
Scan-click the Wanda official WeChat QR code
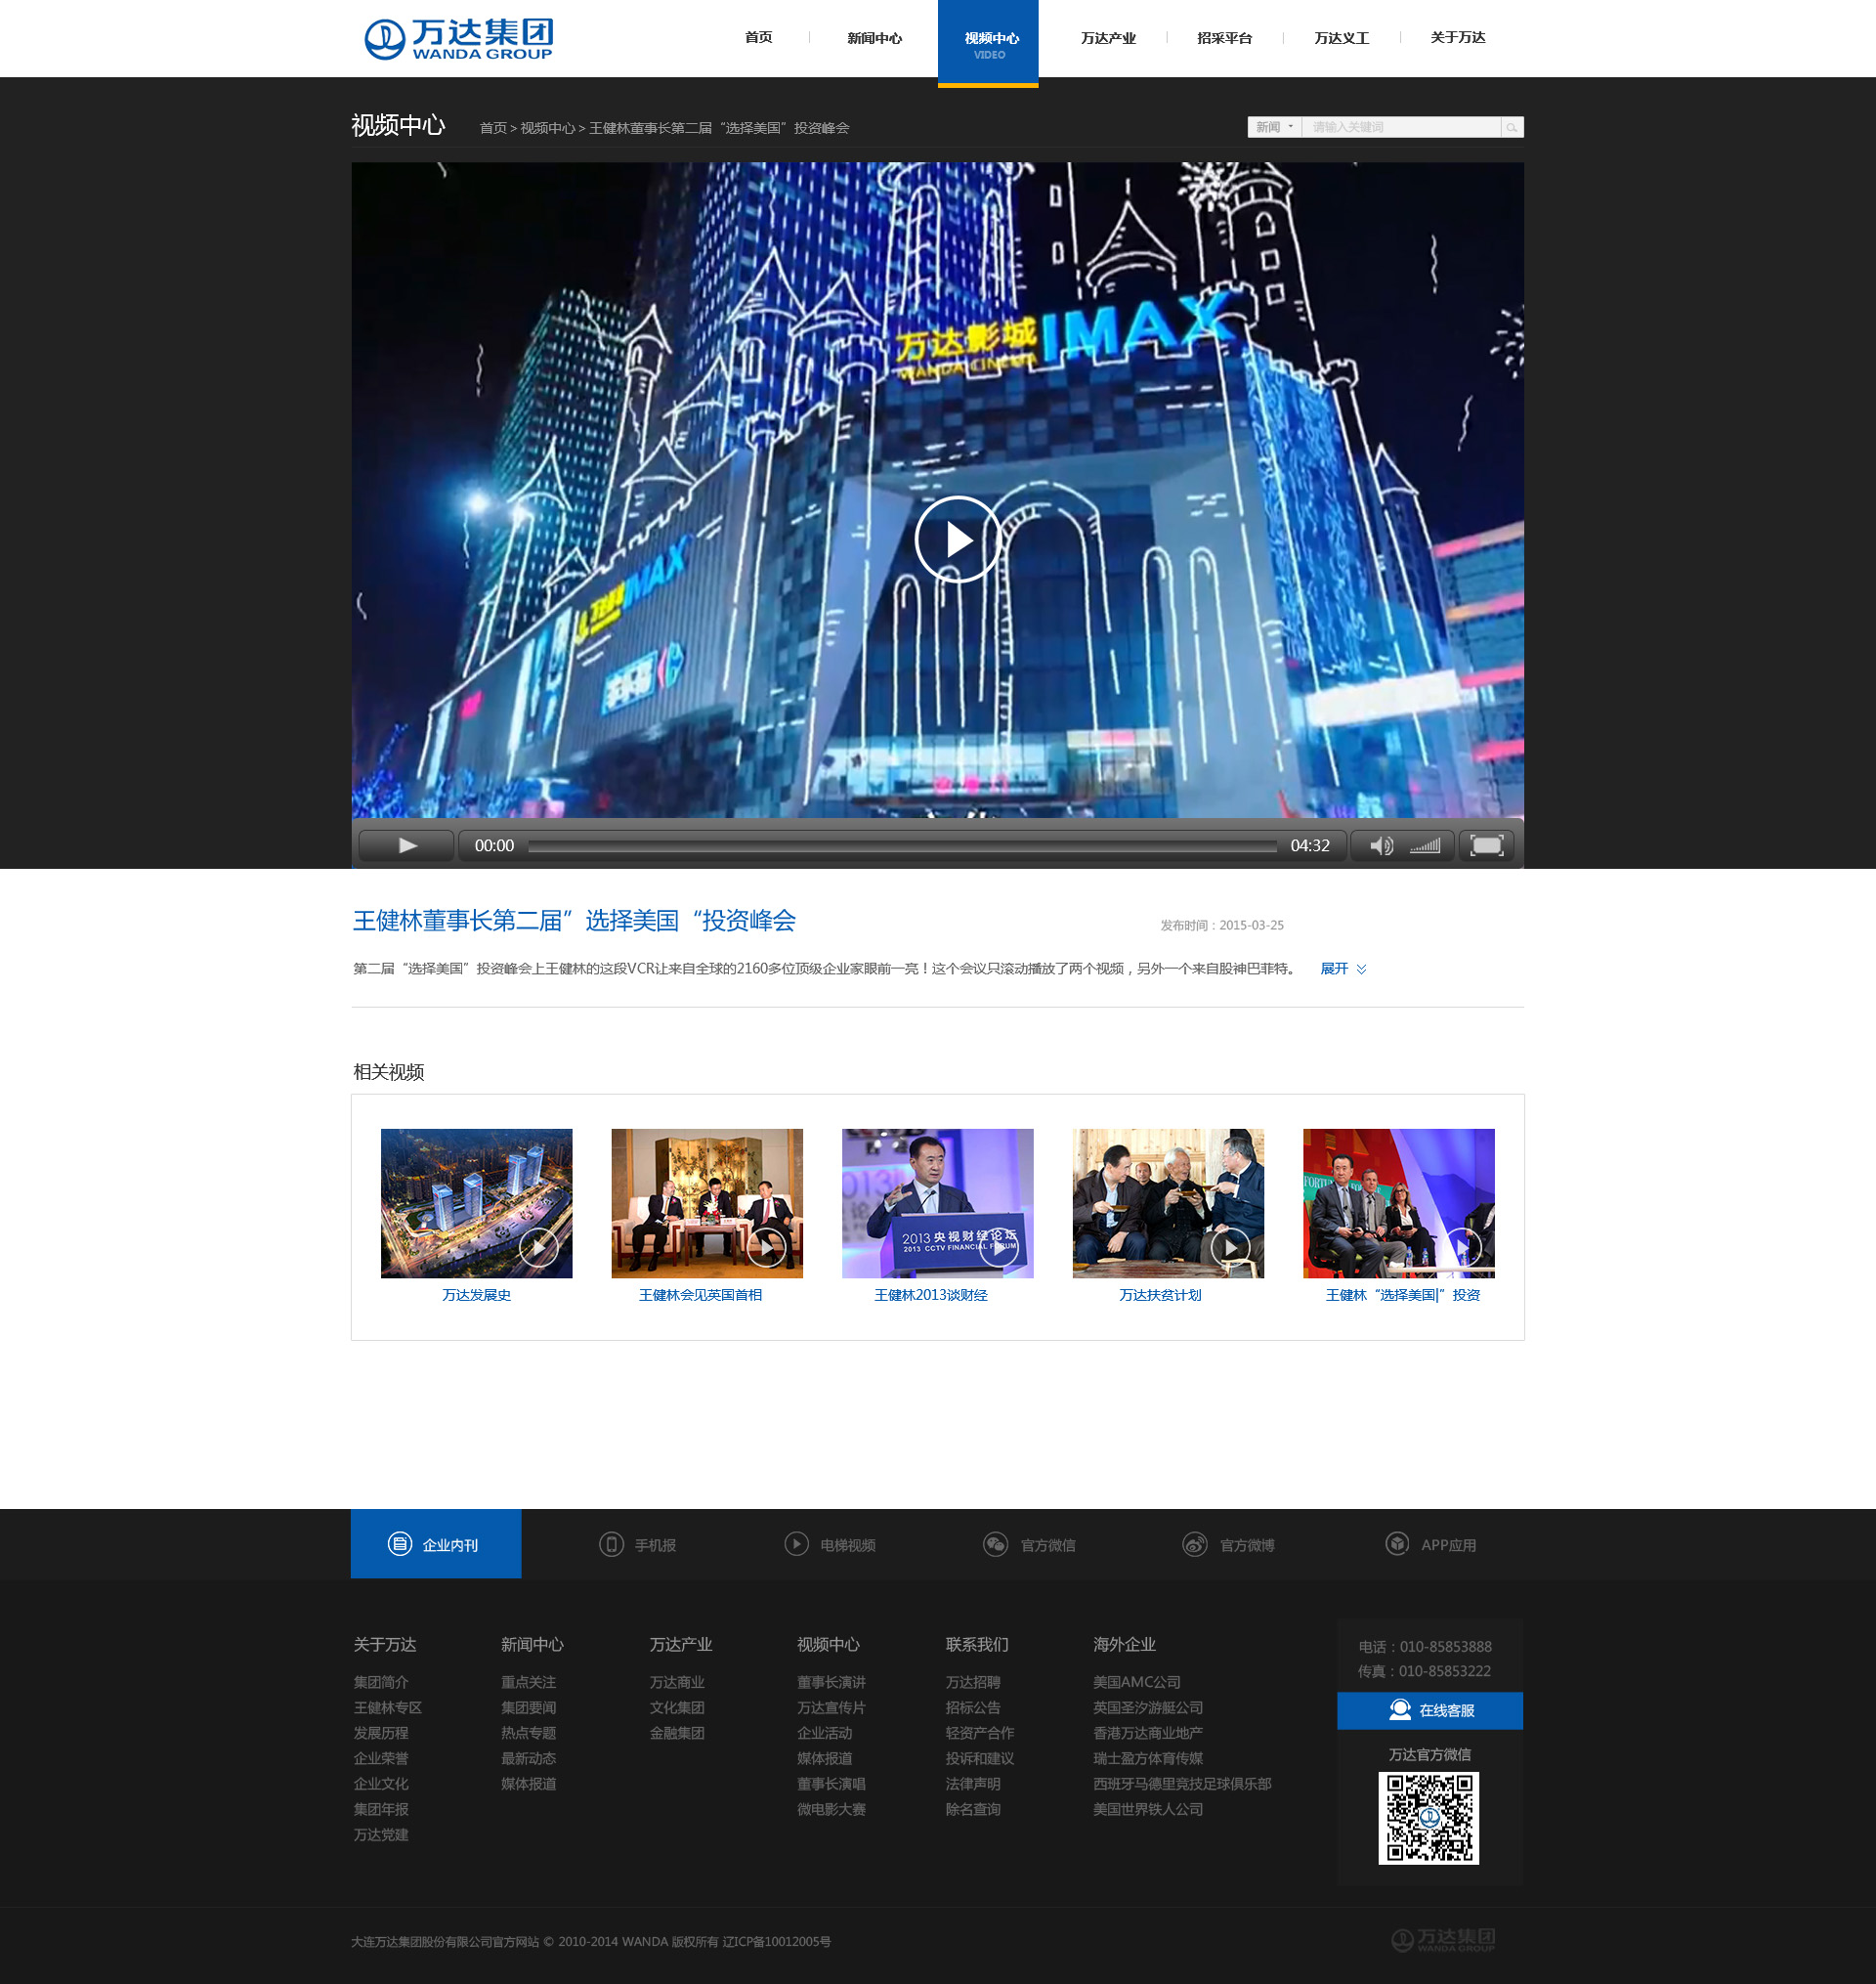[x=1429, y=1821]
